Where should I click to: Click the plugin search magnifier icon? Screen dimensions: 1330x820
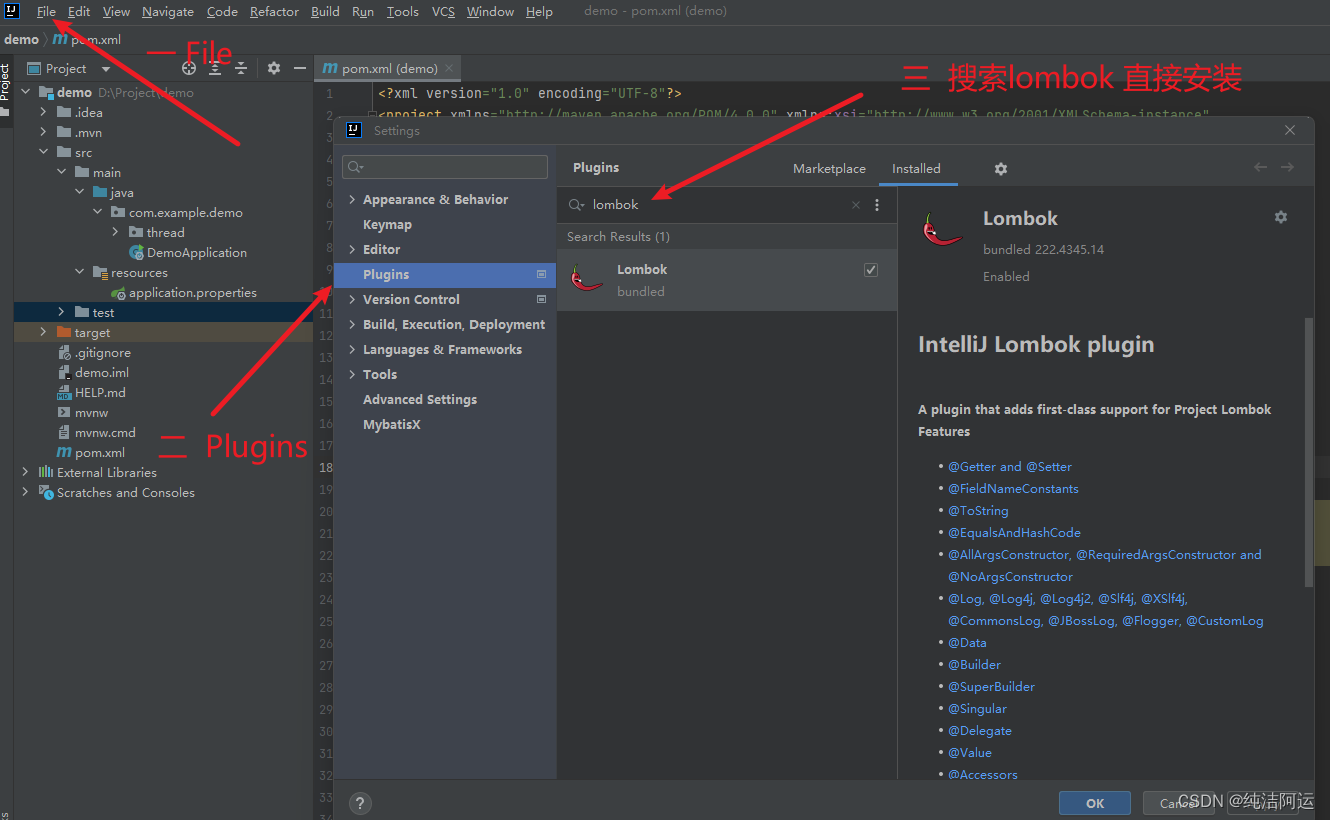point(576,205)
